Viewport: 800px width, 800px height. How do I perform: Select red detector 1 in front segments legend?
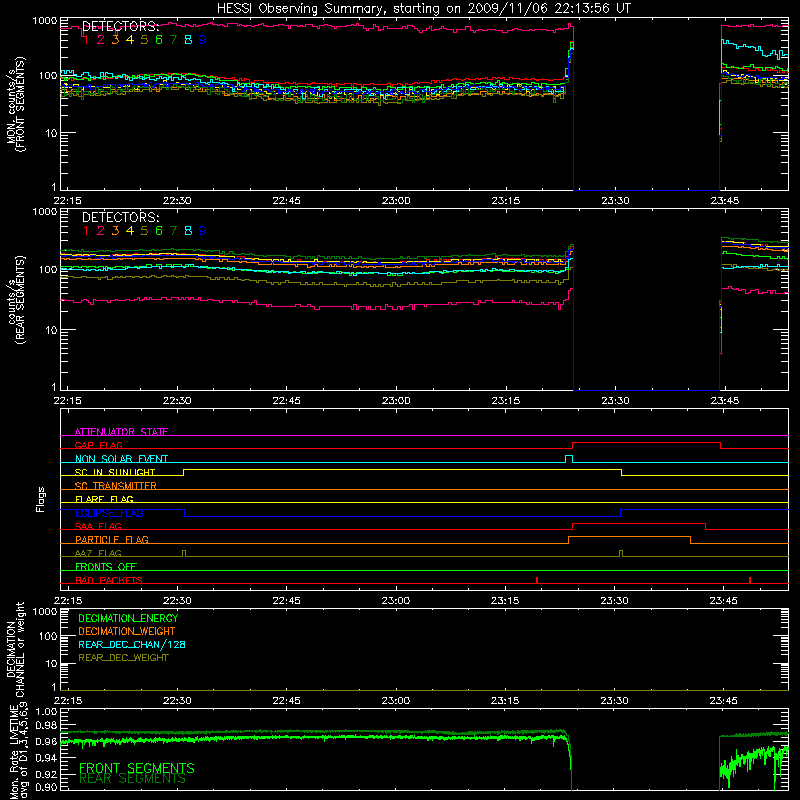coord(86,40)
